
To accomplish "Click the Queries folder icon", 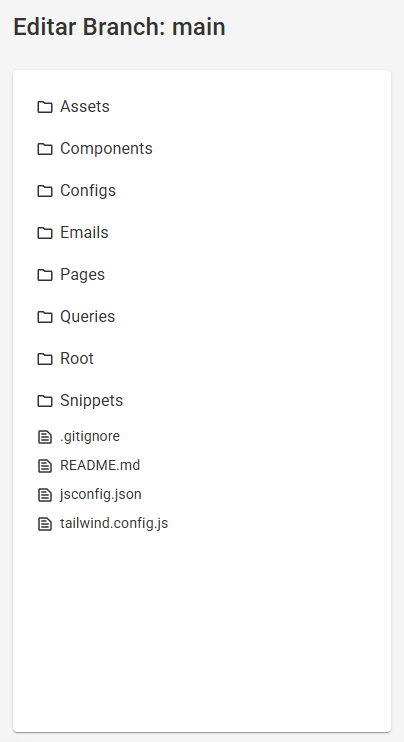I will pyautogui.click(x=45, y=317).
